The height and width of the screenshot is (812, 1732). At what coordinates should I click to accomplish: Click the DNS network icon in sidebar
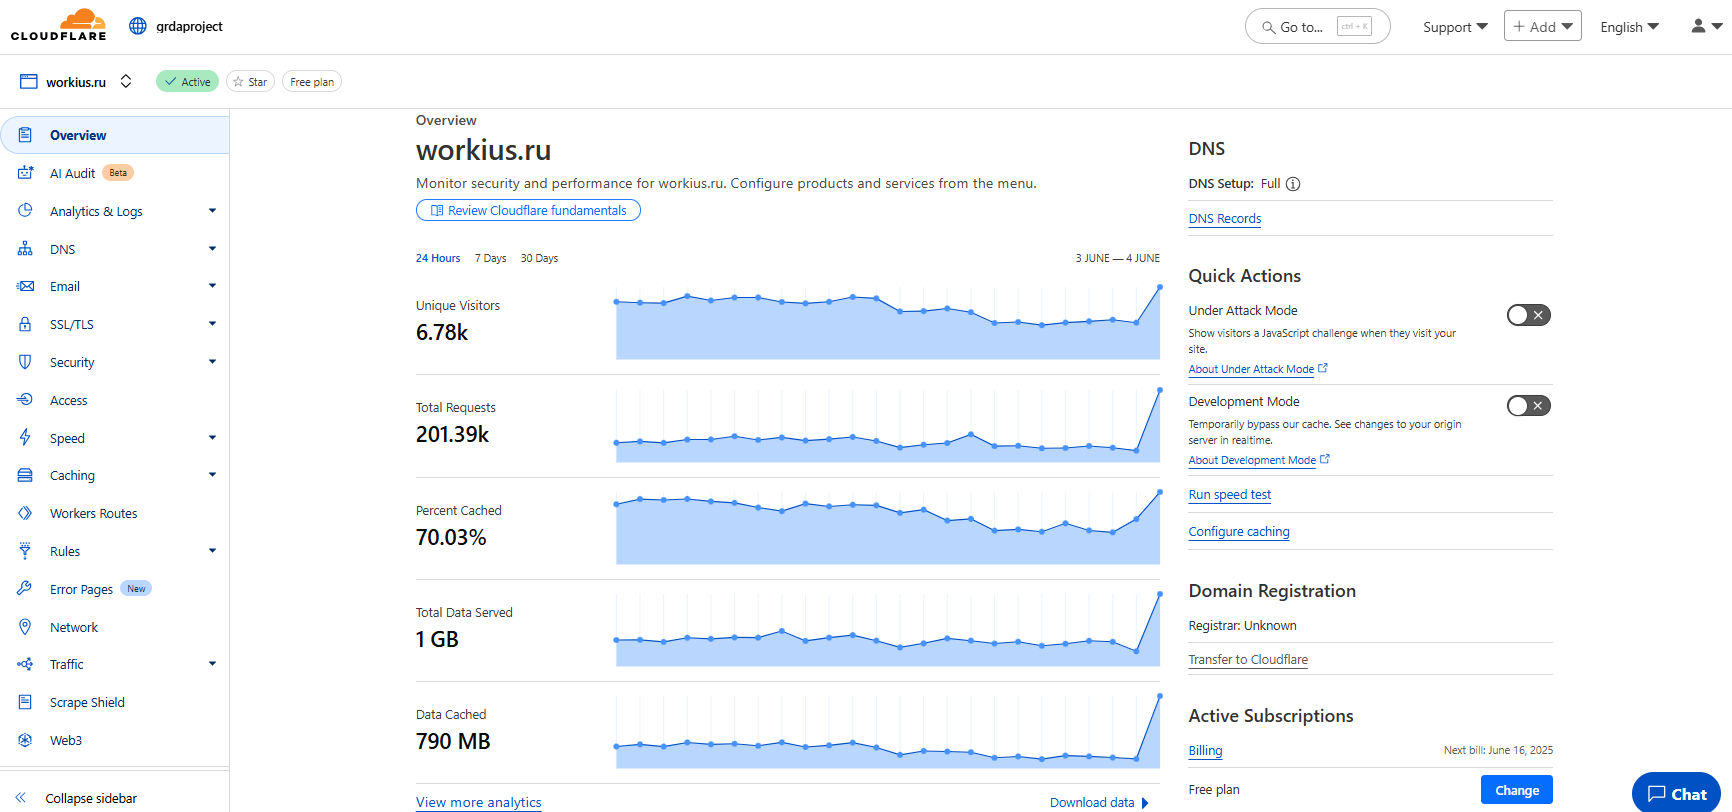click(x=25, y=249)
